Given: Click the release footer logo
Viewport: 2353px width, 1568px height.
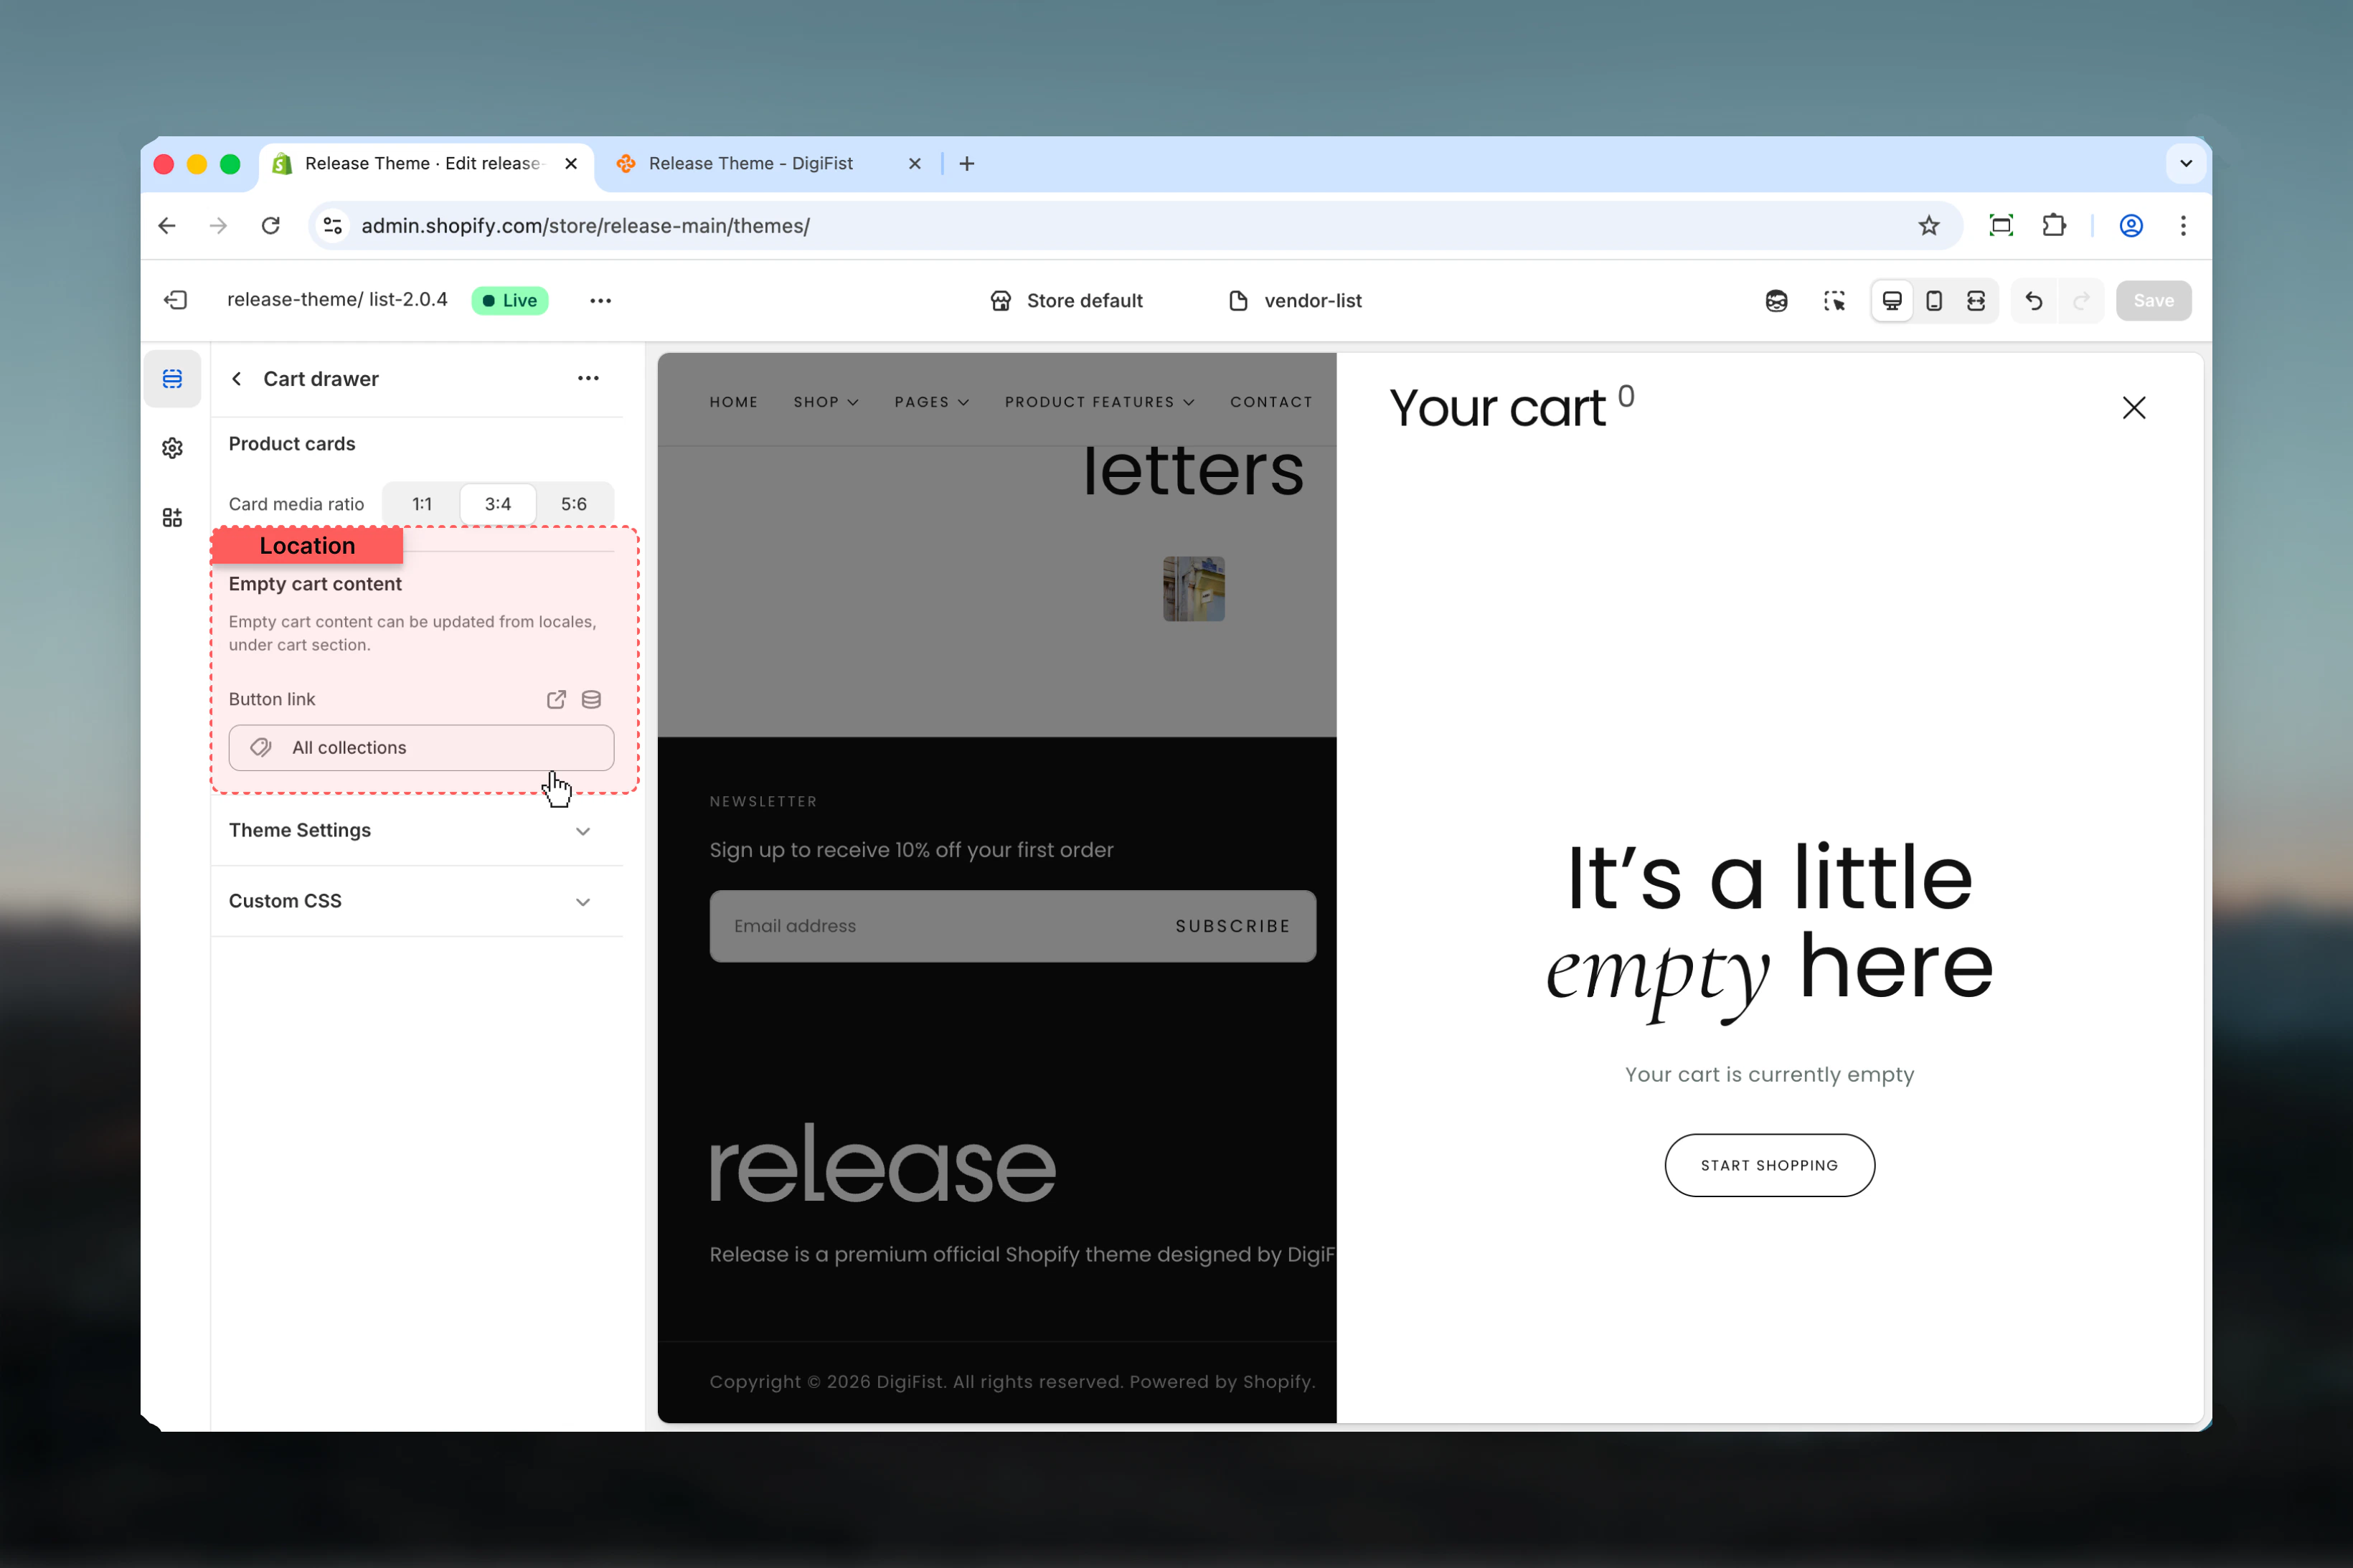Looking at the screenshot, I should 882,1163.
